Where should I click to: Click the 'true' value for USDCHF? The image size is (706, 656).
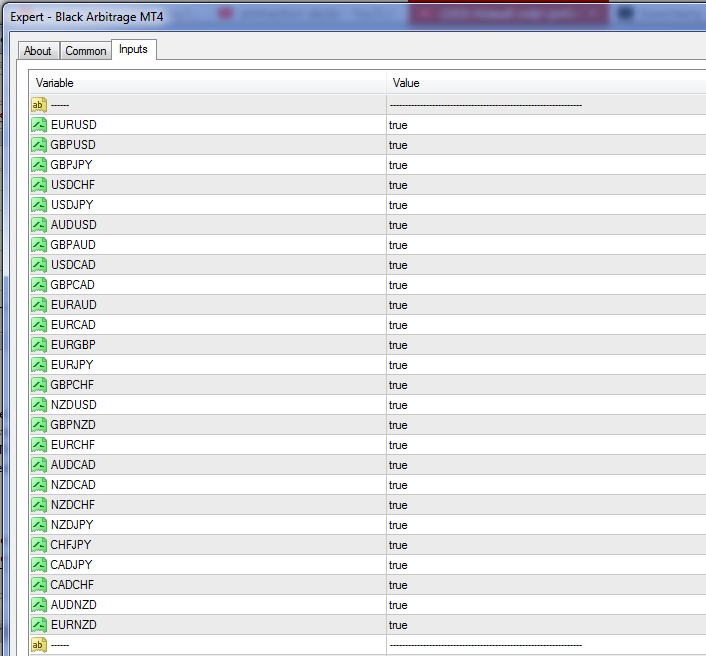click(x=398, y=185)
